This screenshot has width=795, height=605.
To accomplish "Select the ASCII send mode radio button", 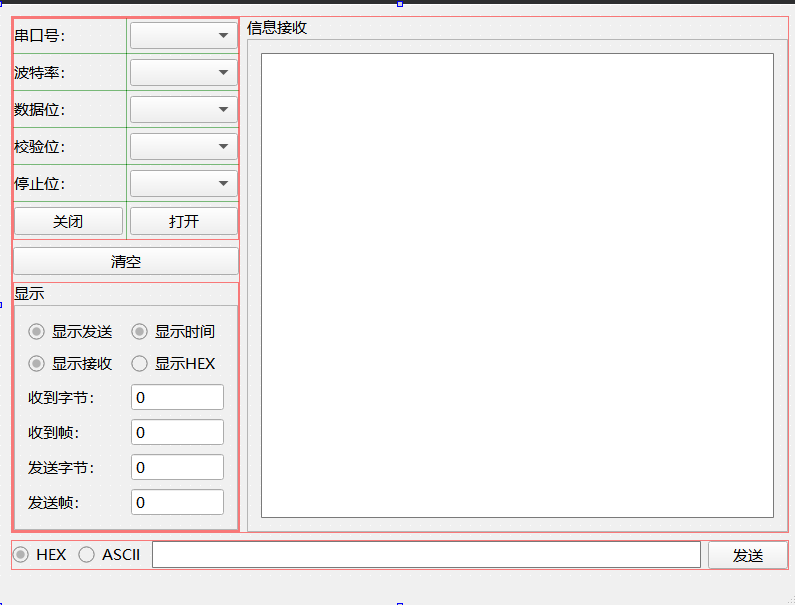I will [109, 555].
